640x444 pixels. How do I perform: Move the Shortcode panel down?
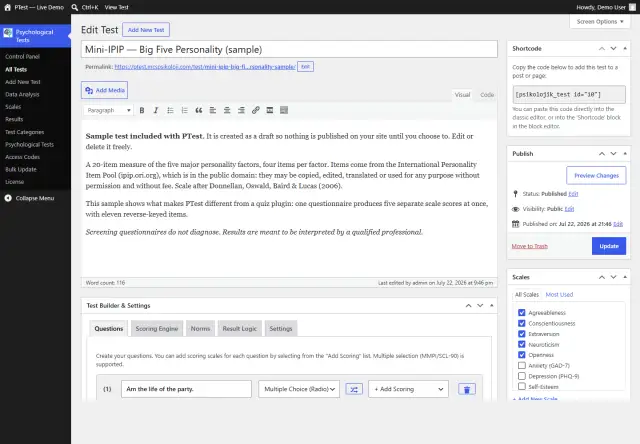[x=613, y=49]
